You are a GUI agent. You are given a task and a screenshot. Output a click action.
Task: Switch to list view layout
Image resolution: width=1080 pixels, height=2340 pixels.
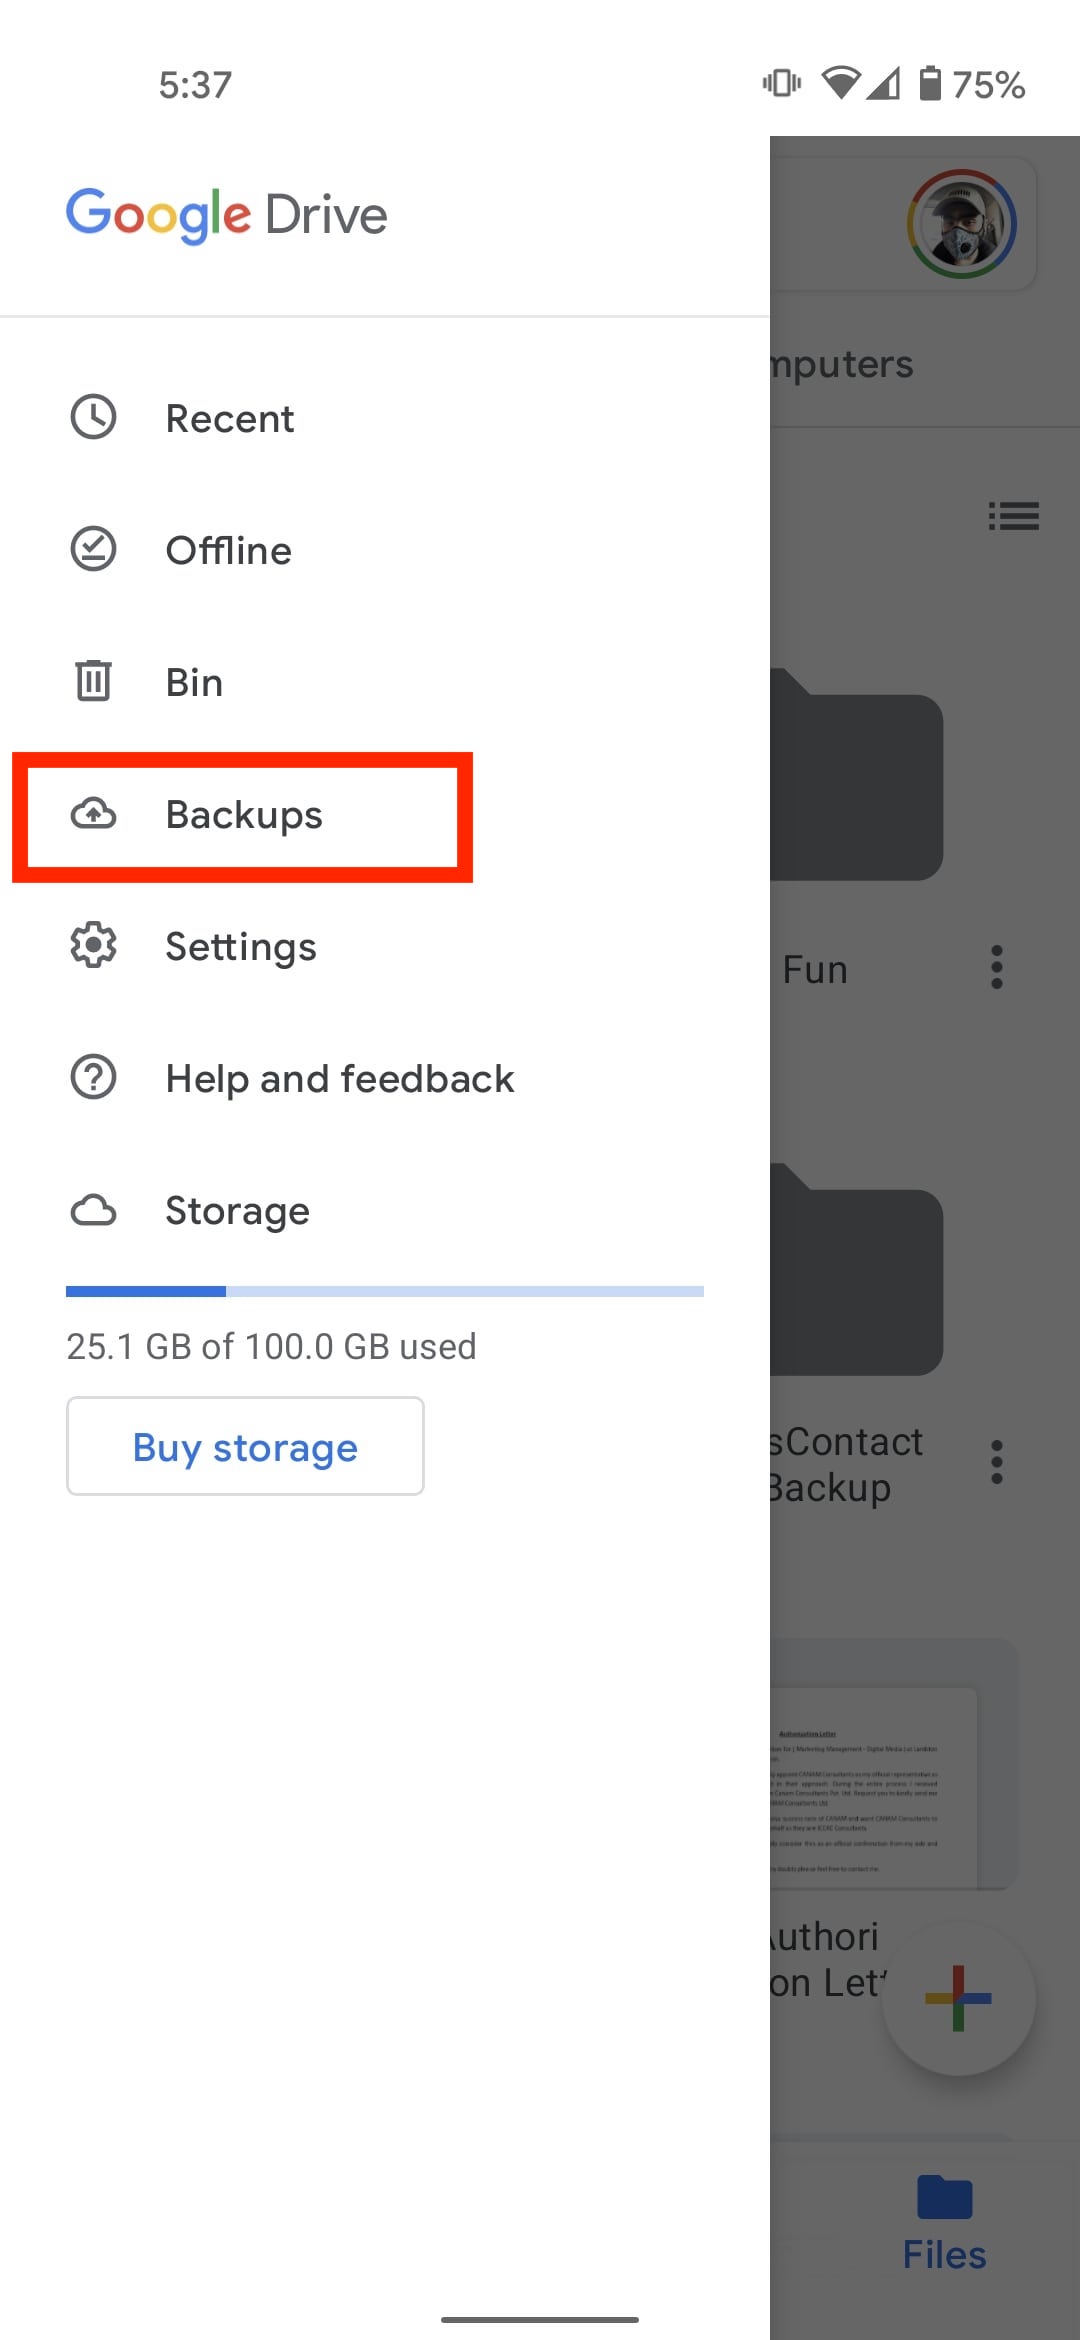point(1013,516)
